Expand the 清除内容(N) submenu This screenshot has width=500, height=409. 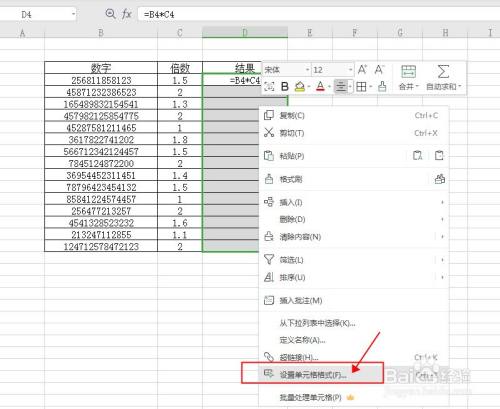tap(354, 237)
